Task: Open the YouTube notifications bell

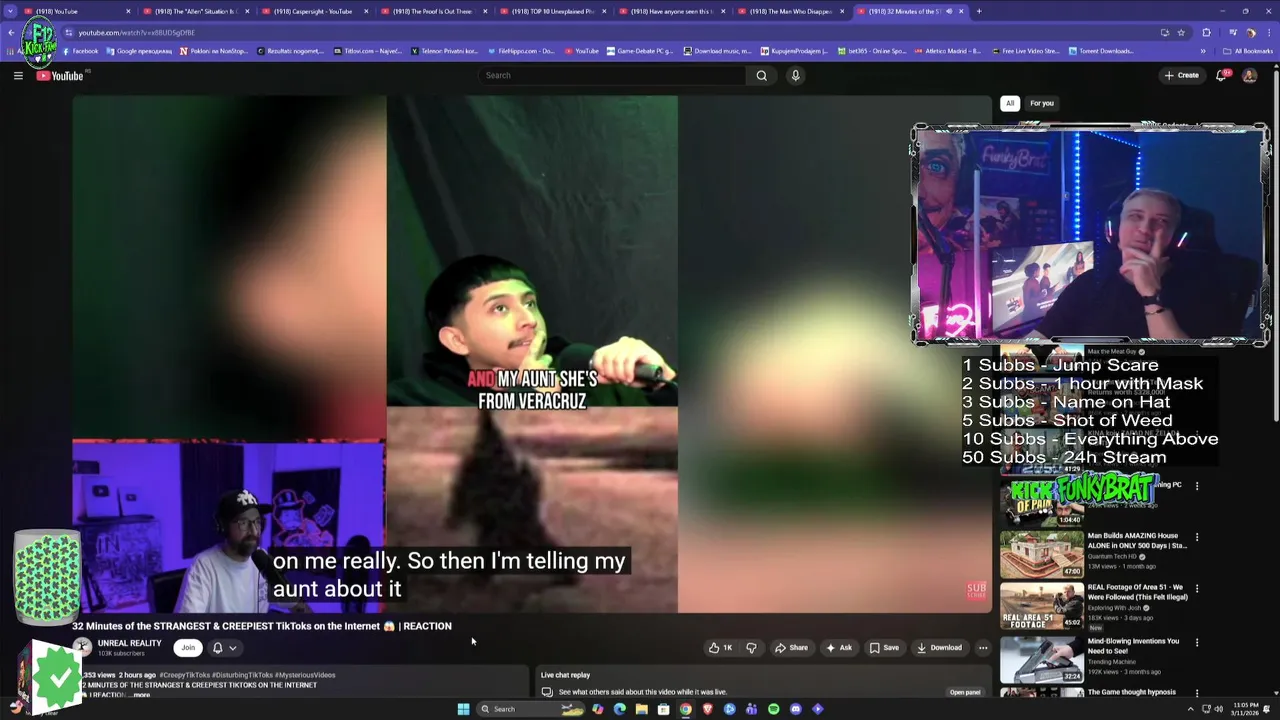Action: point(1222,75)
